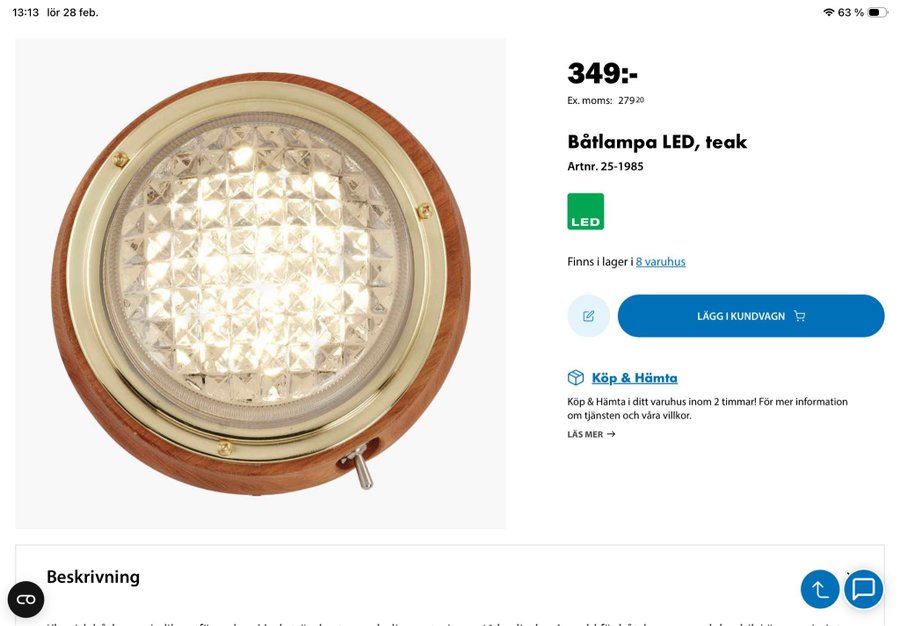Tap the Wi-Fi status icon
900x626 pixels.
coord(828,13)
